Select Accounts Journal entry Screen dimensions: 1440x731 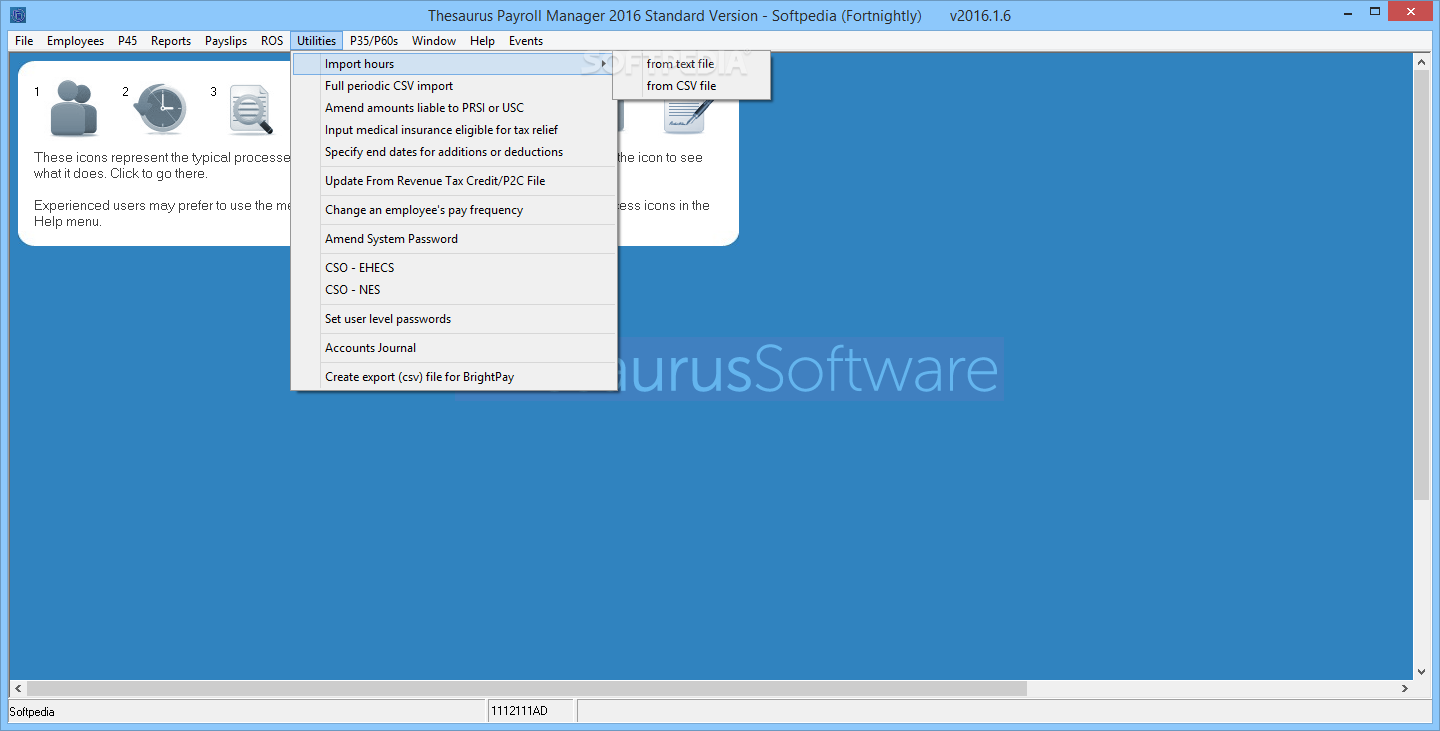pos(454,348)
